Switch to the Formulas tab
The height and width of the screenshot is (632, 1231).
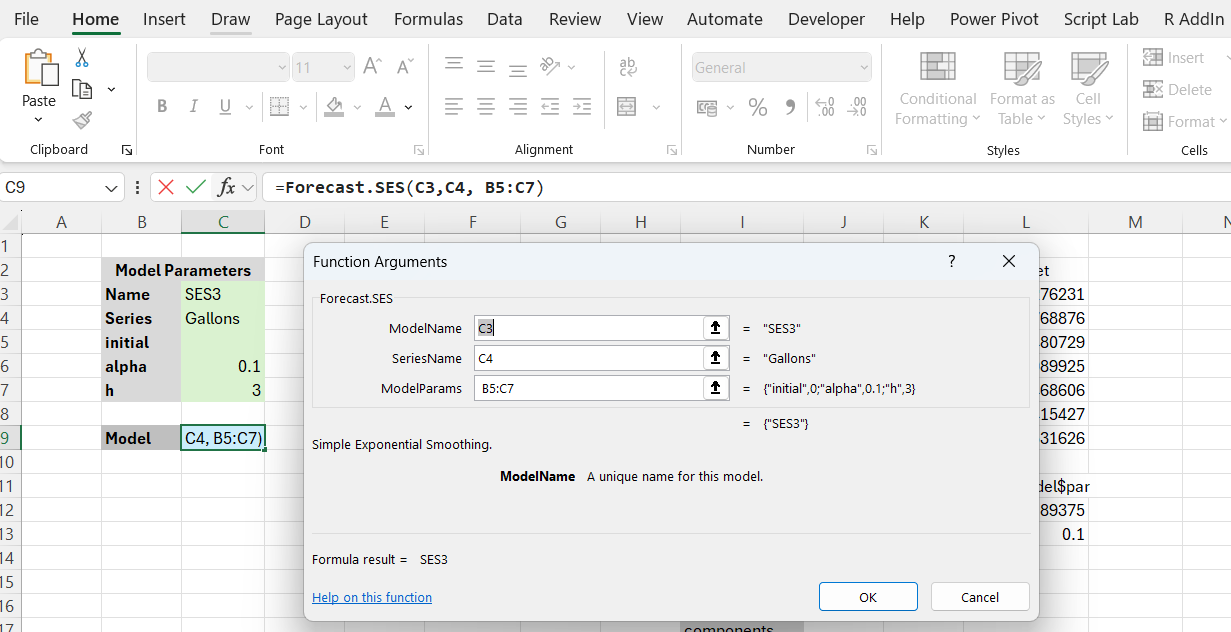[x=428, y=19]
